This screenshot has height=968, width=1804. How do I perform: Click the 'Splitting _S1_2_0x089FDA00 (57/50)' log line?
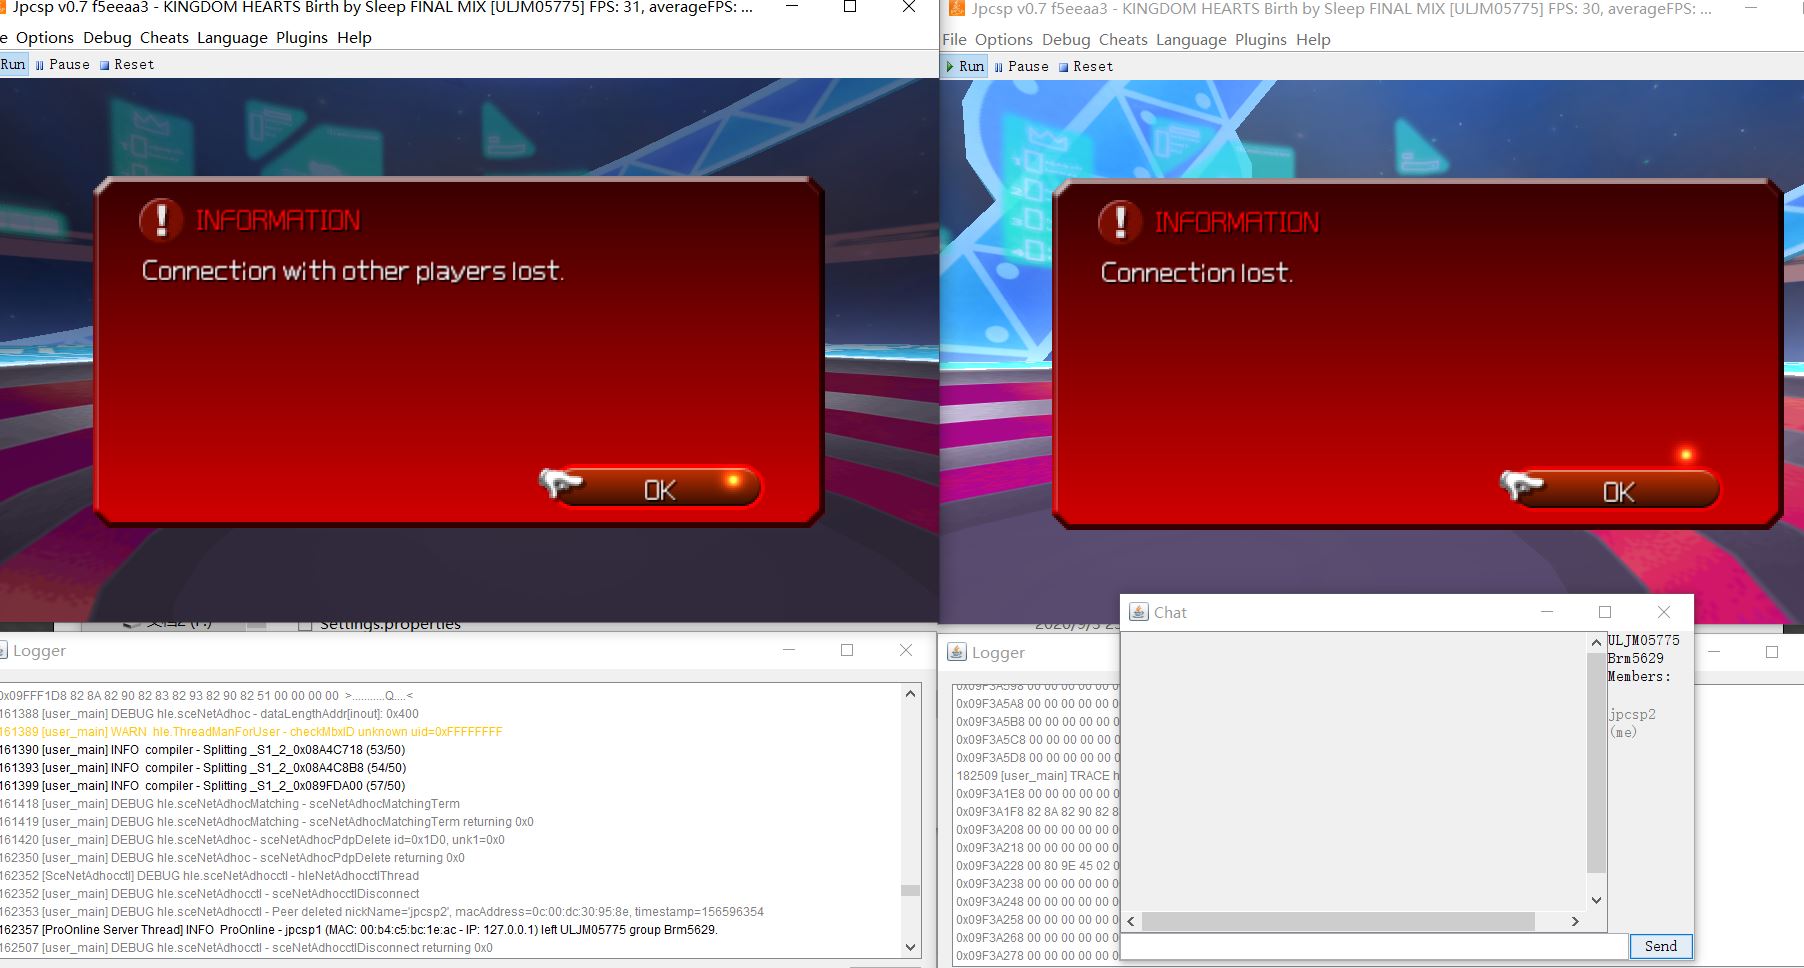click(203, 786)
